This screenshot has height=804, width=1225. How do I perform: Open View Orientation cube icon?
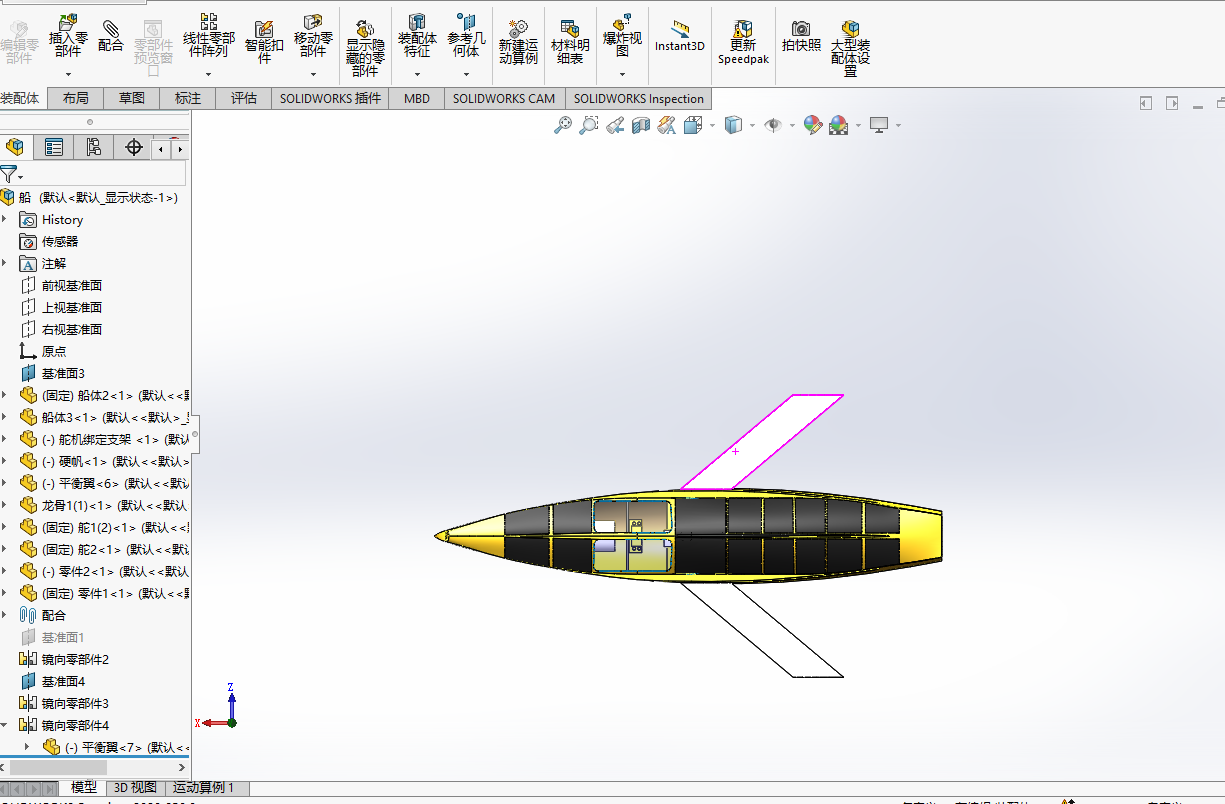click(x=693, y=125)
